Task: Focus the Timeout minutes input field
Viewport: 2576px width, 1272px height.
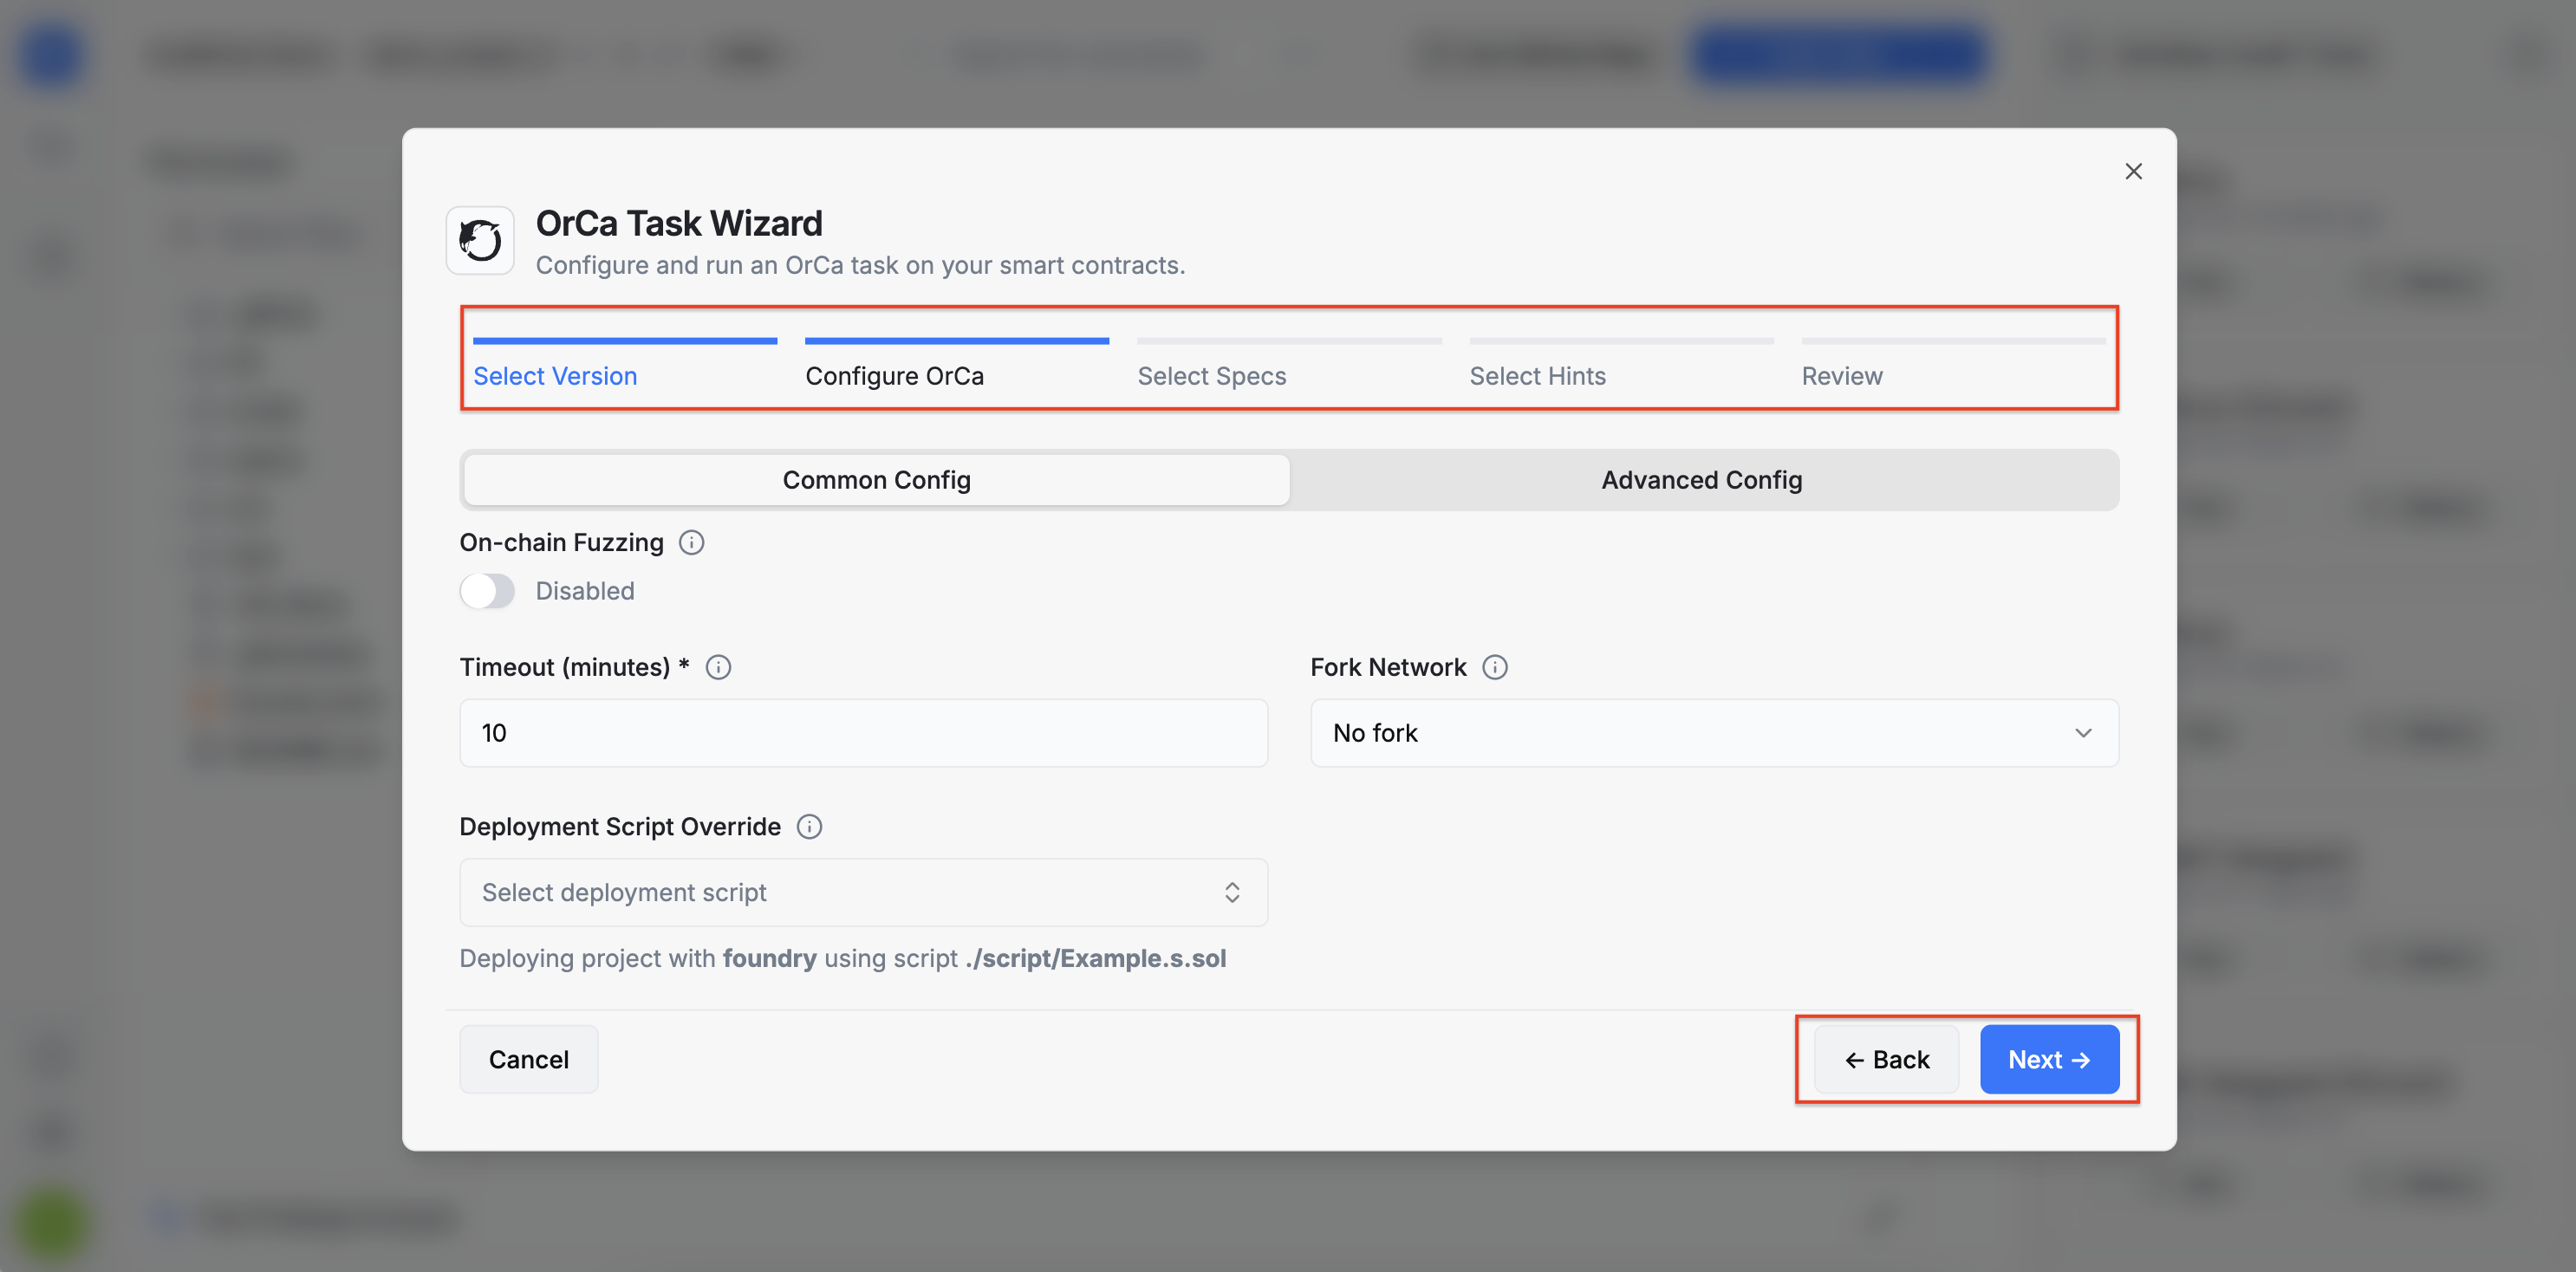Action: 863,733
